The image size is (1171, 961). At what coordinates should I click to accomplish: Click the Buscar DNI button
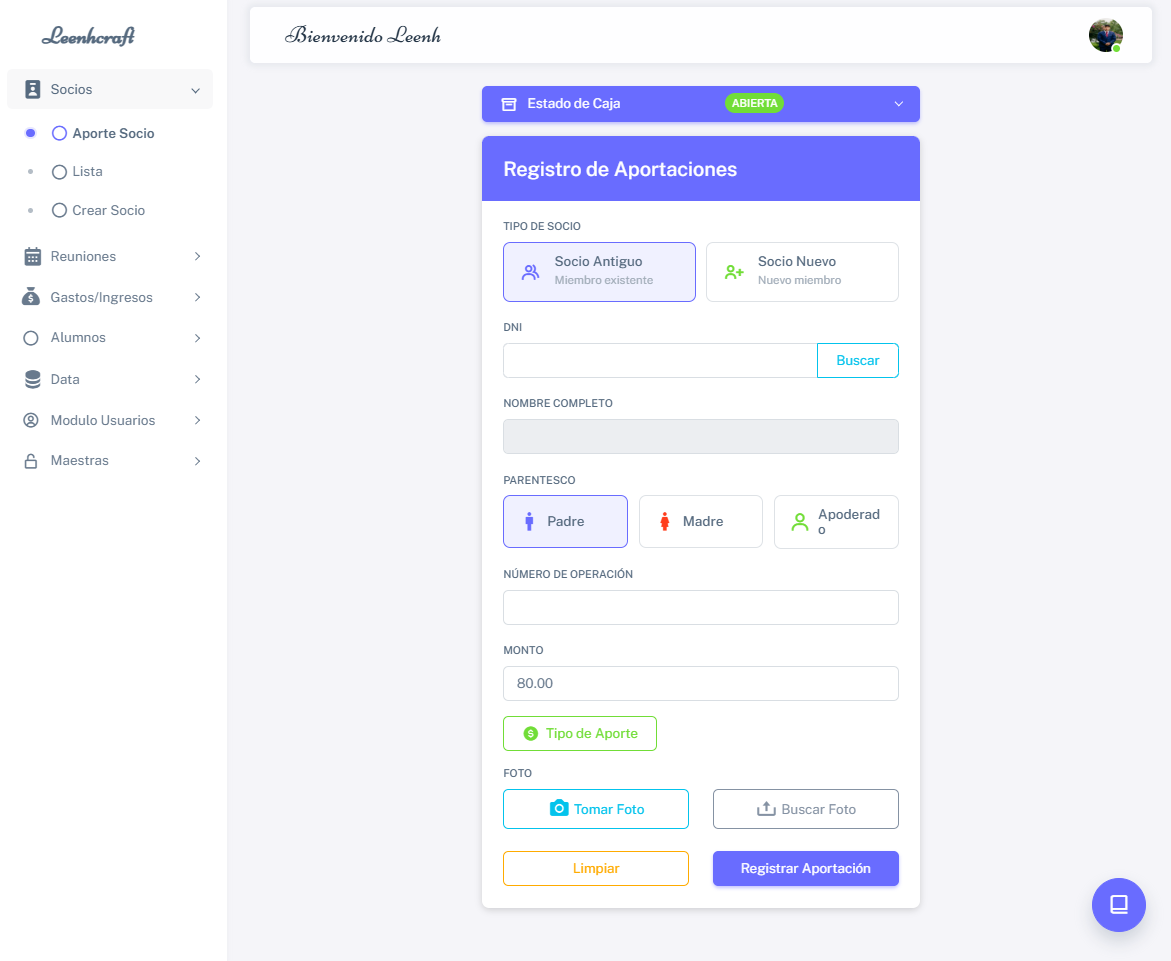[x=857, y=361]
